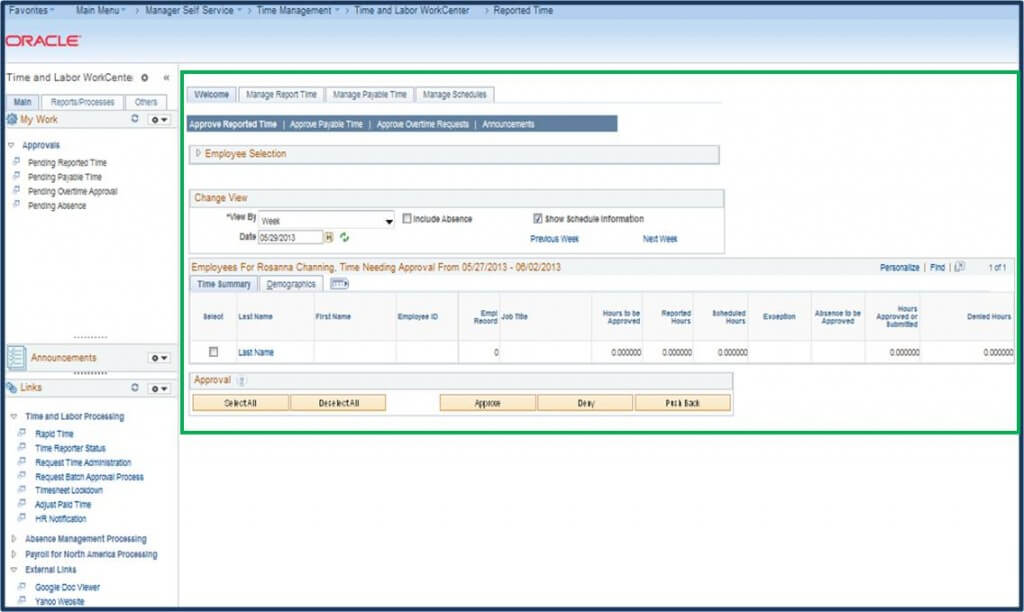
Task: Open the calendar date picker icon
Action: coord(329,237)
